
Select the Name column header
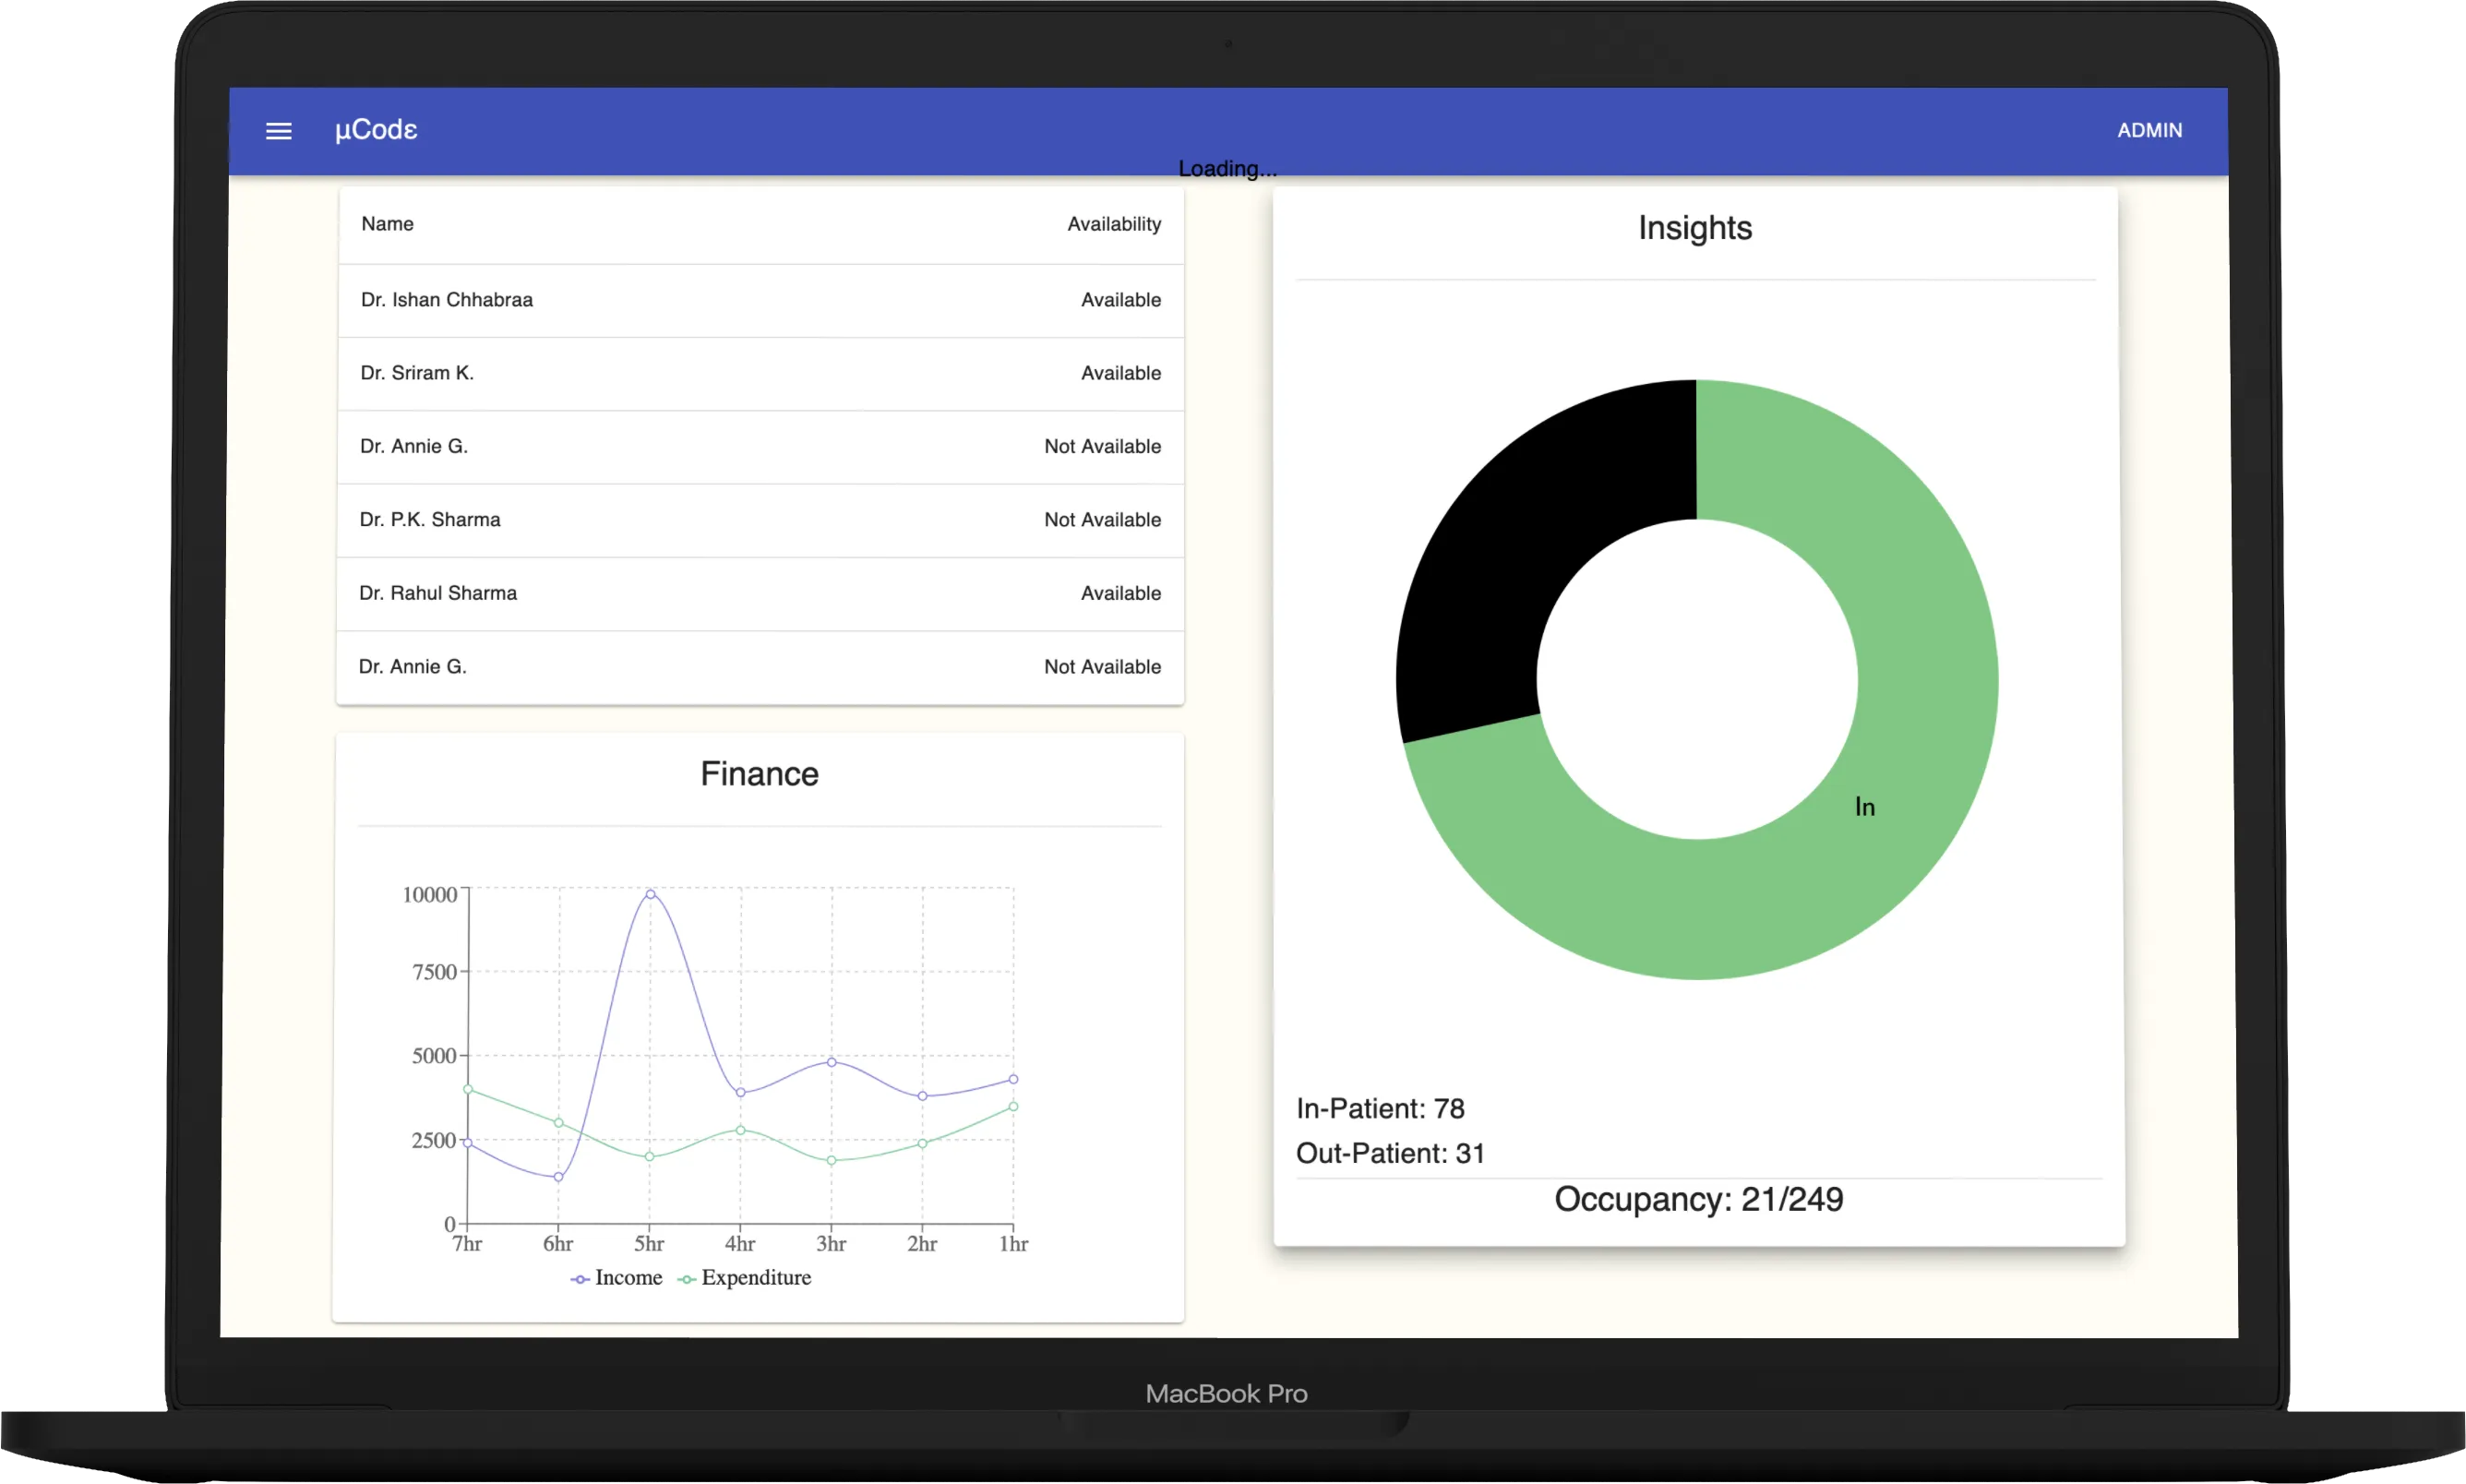pos(387,224)
